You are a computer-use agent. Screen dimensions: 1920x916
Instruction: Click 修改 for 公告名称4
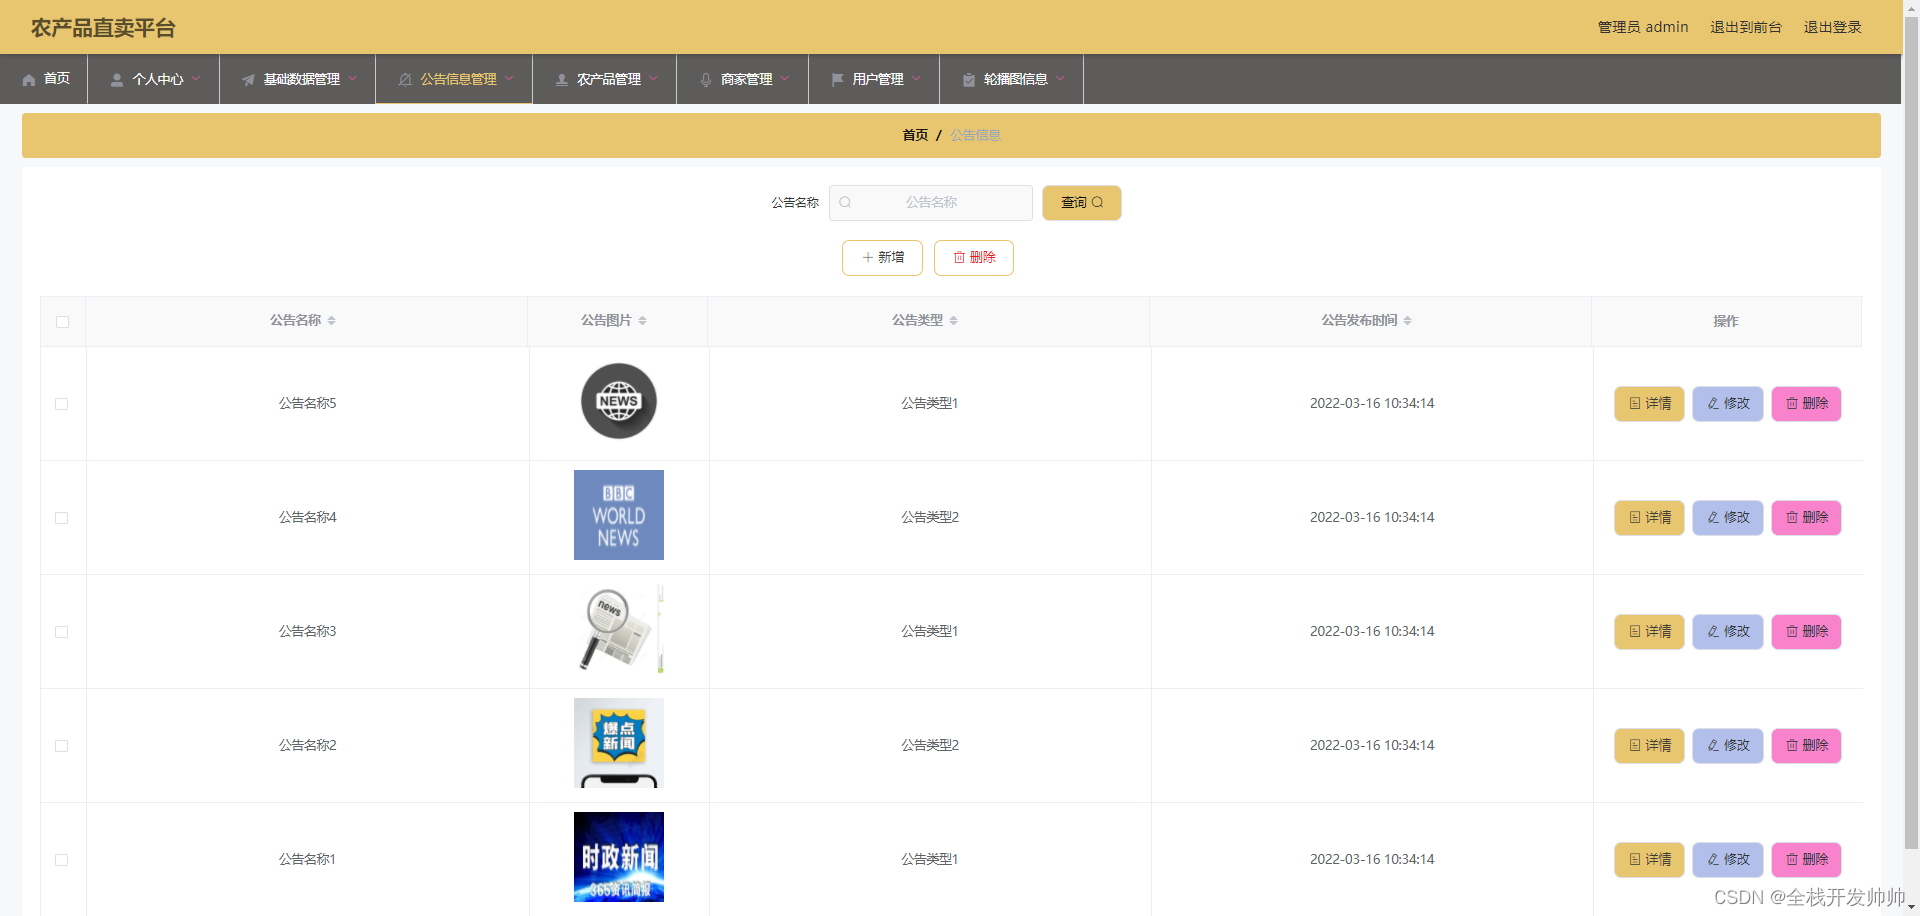1728,518
